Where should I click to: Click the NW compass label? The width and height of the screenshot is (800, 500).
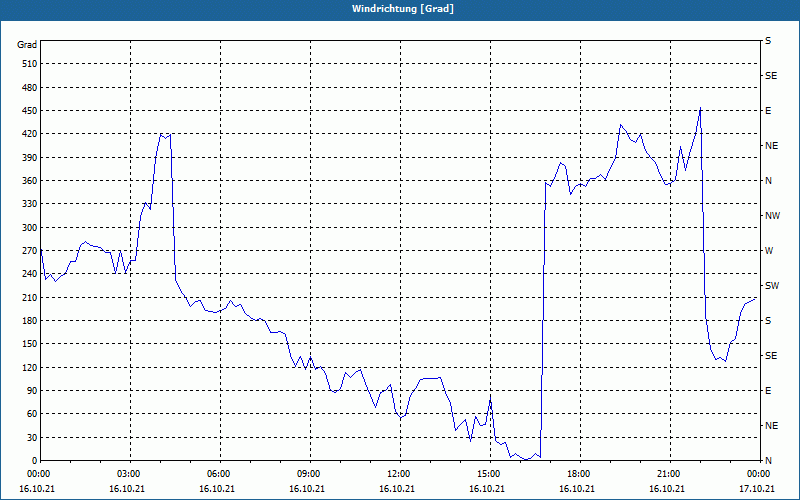772,216
